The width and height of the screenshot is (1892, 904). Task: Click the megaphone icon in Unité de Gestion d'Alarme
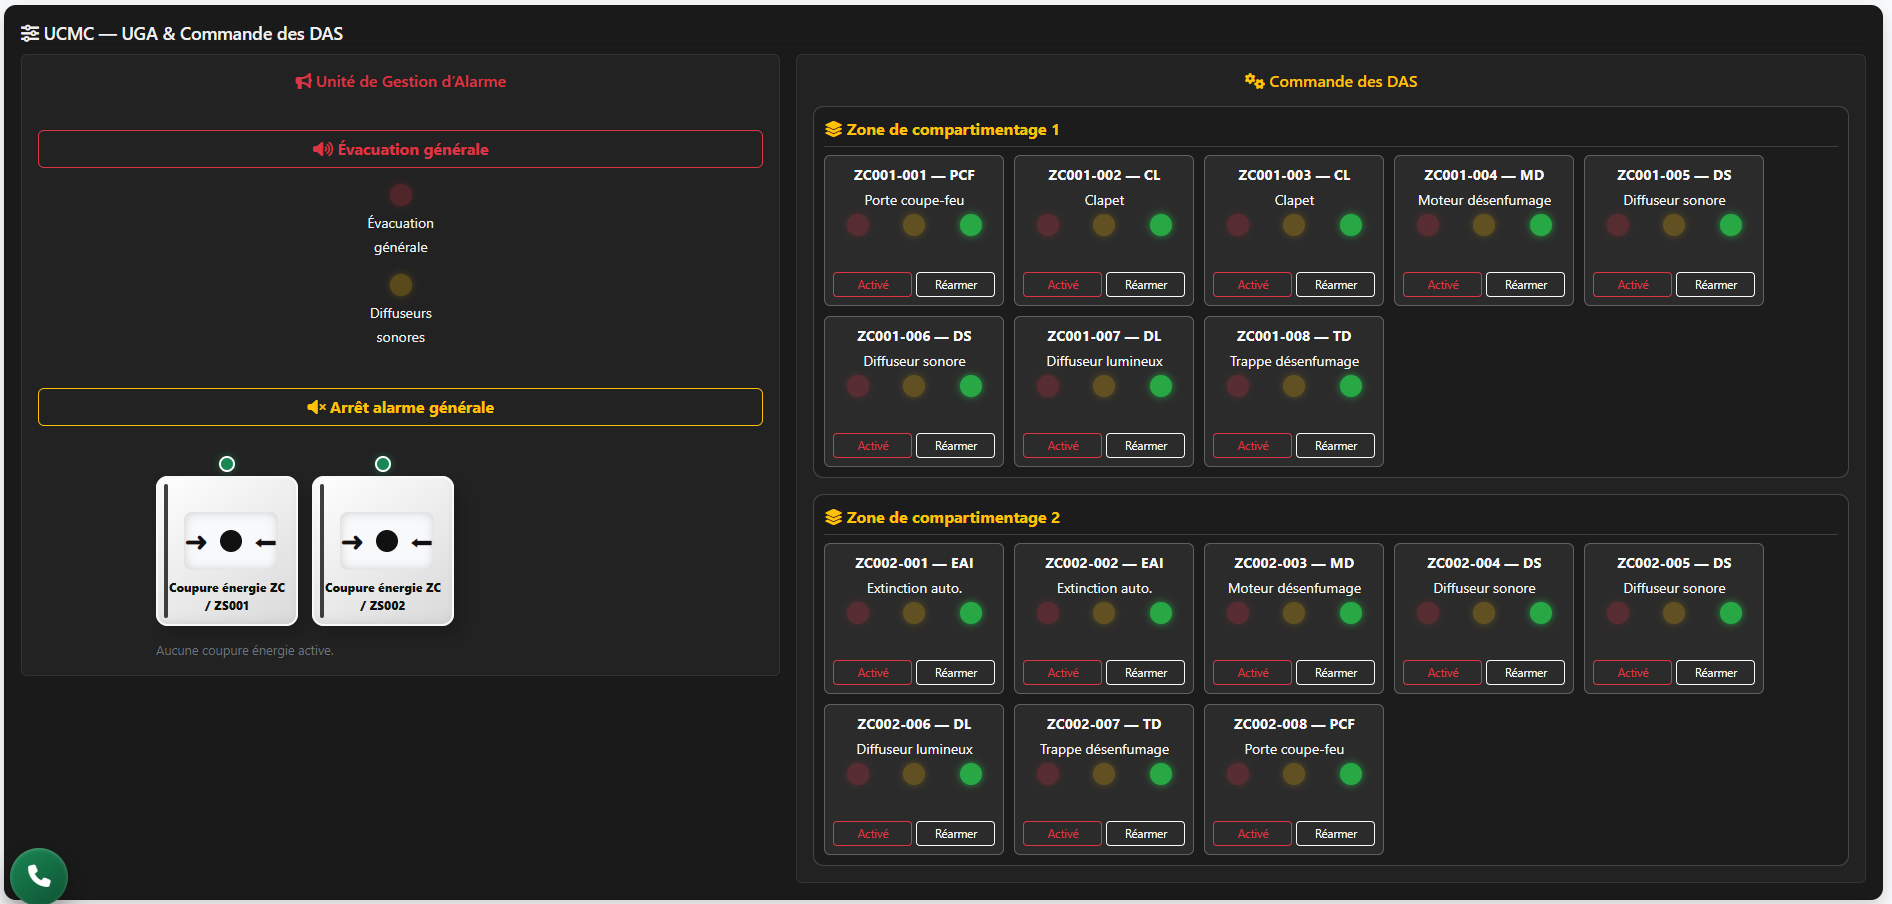coord(304,82)
